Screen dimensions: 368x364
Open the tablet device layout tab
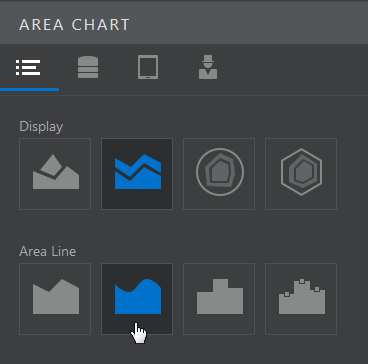(148, 68)
